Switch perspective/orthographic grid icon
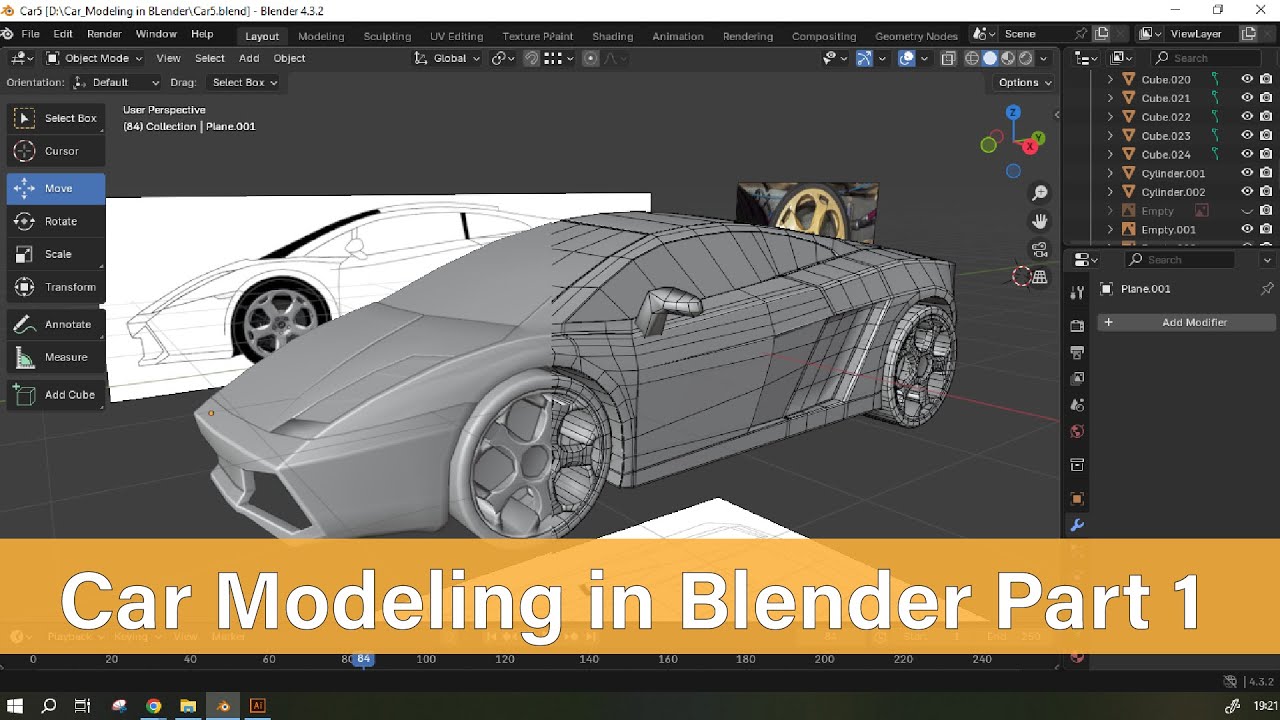The height and width of the screenshot is (720, 1280). 1040,277
